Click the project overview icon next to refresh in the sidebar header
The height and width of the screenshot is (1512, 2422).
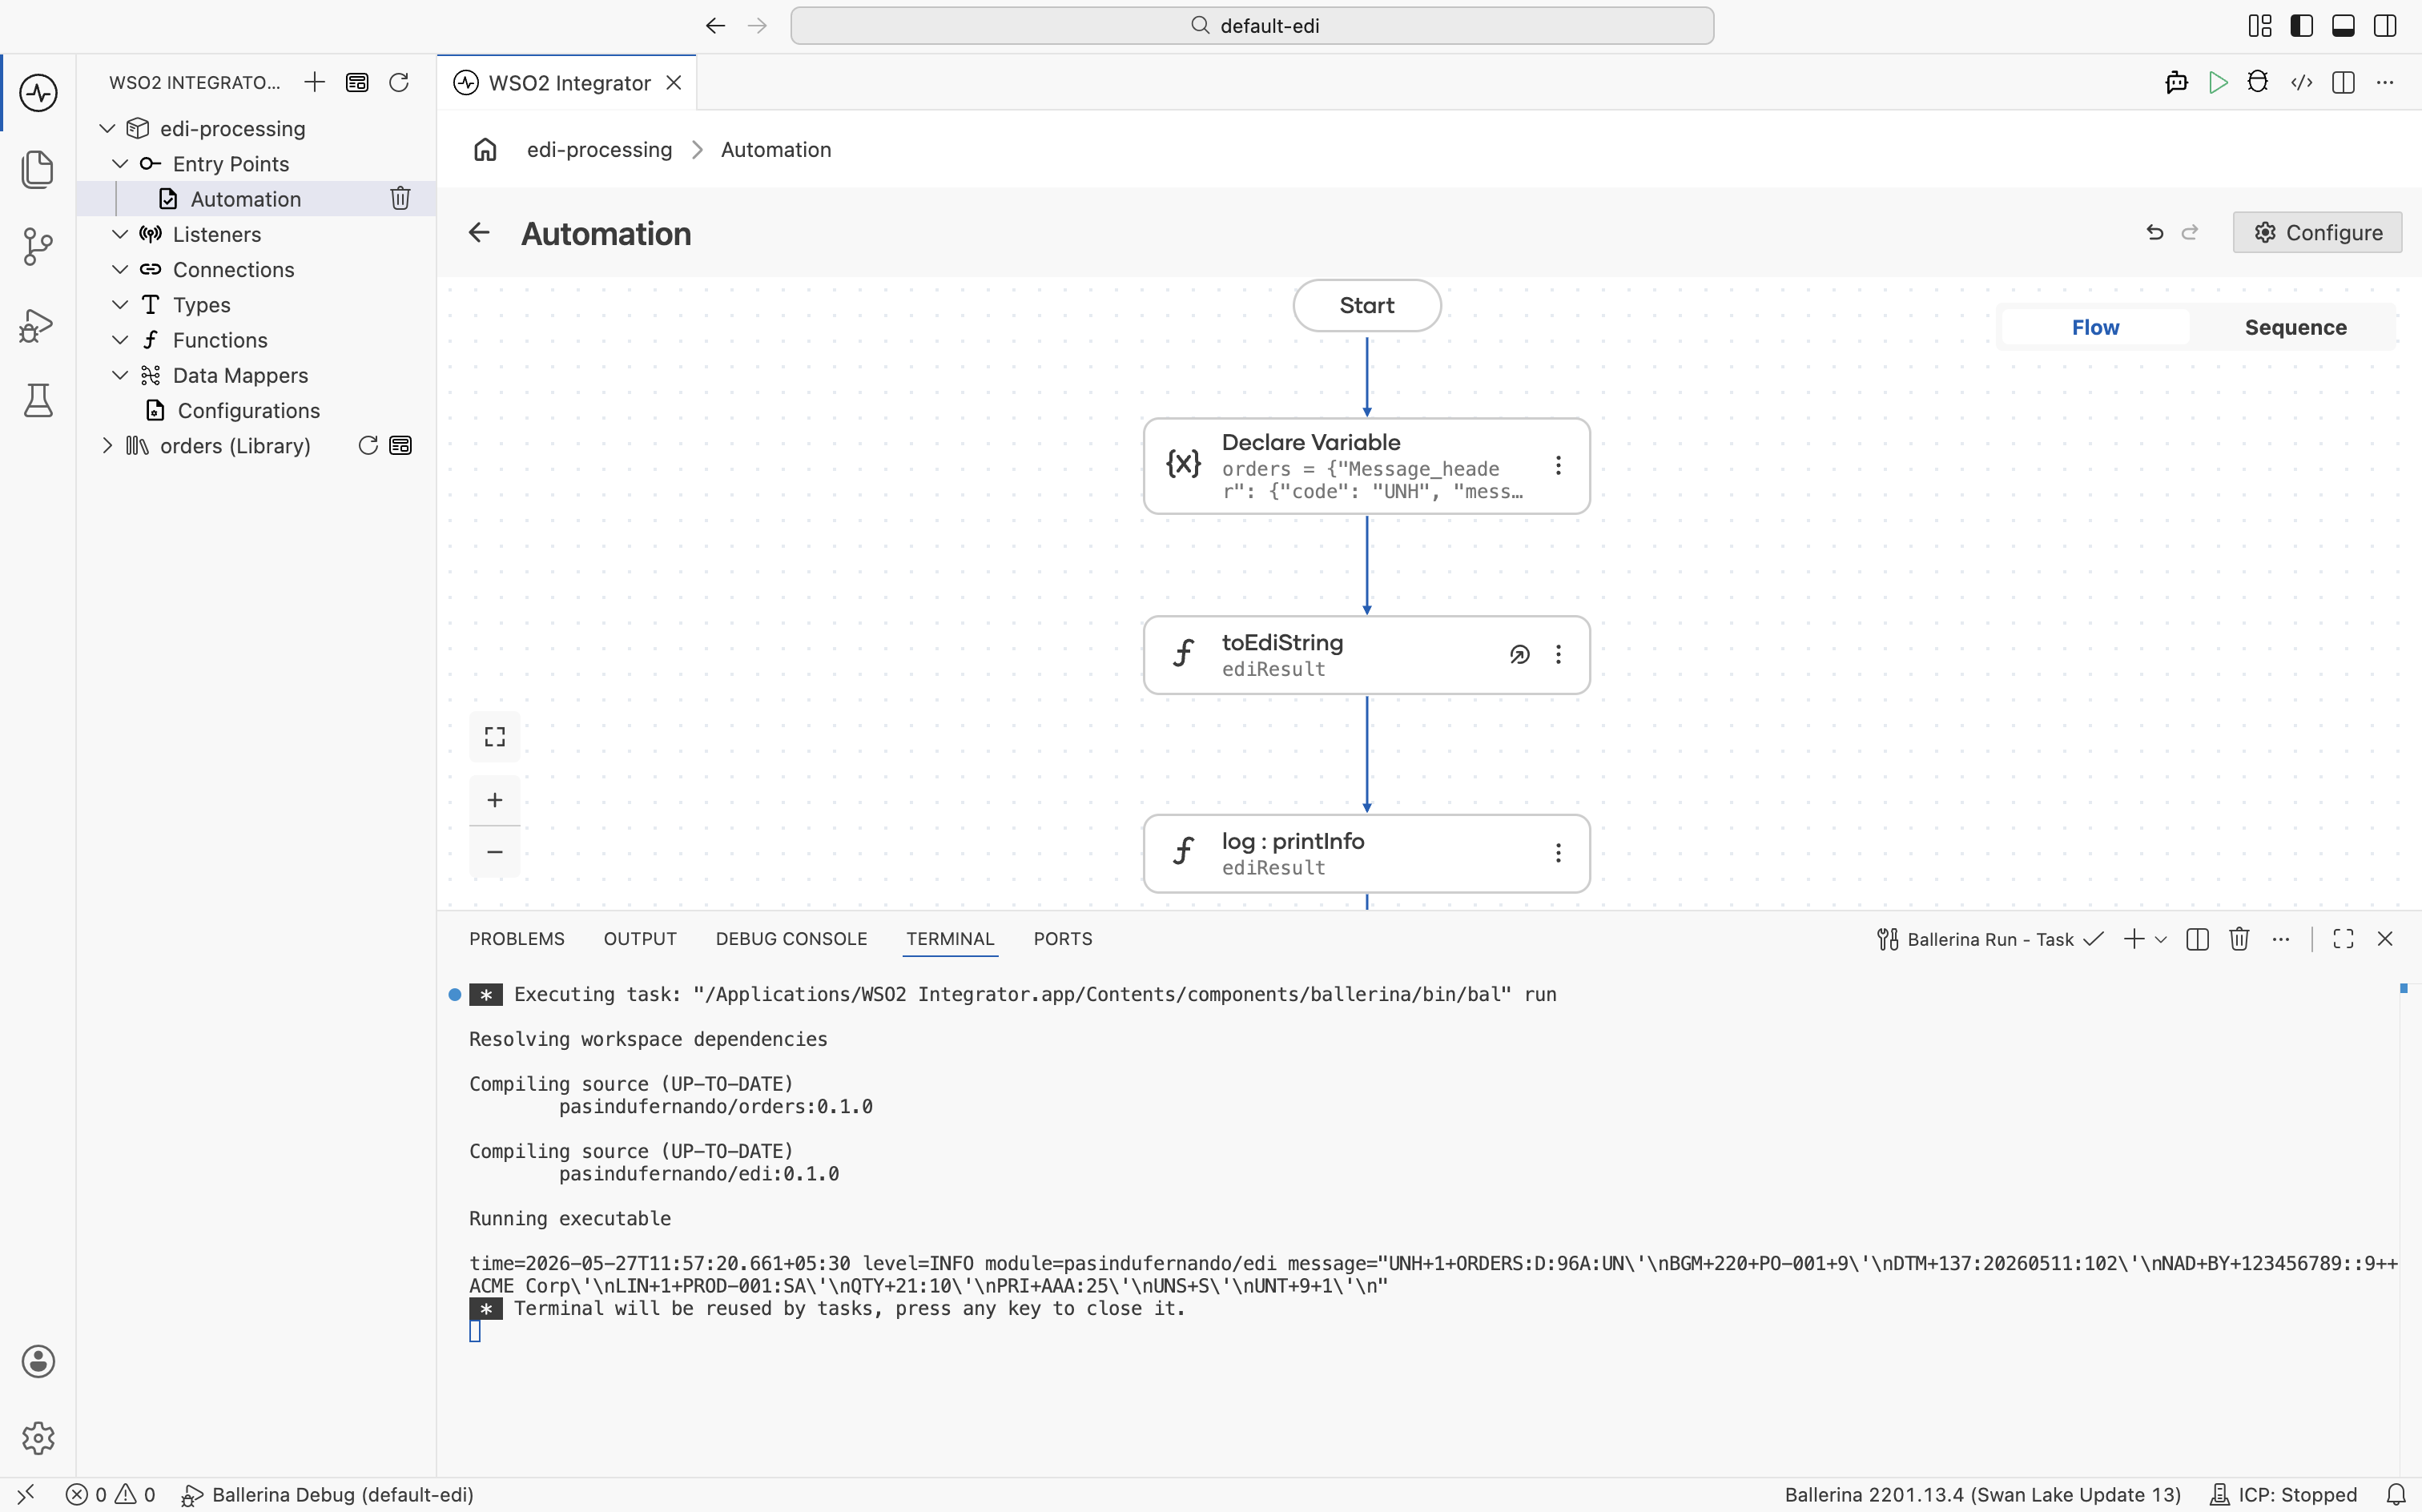(357, 82)
